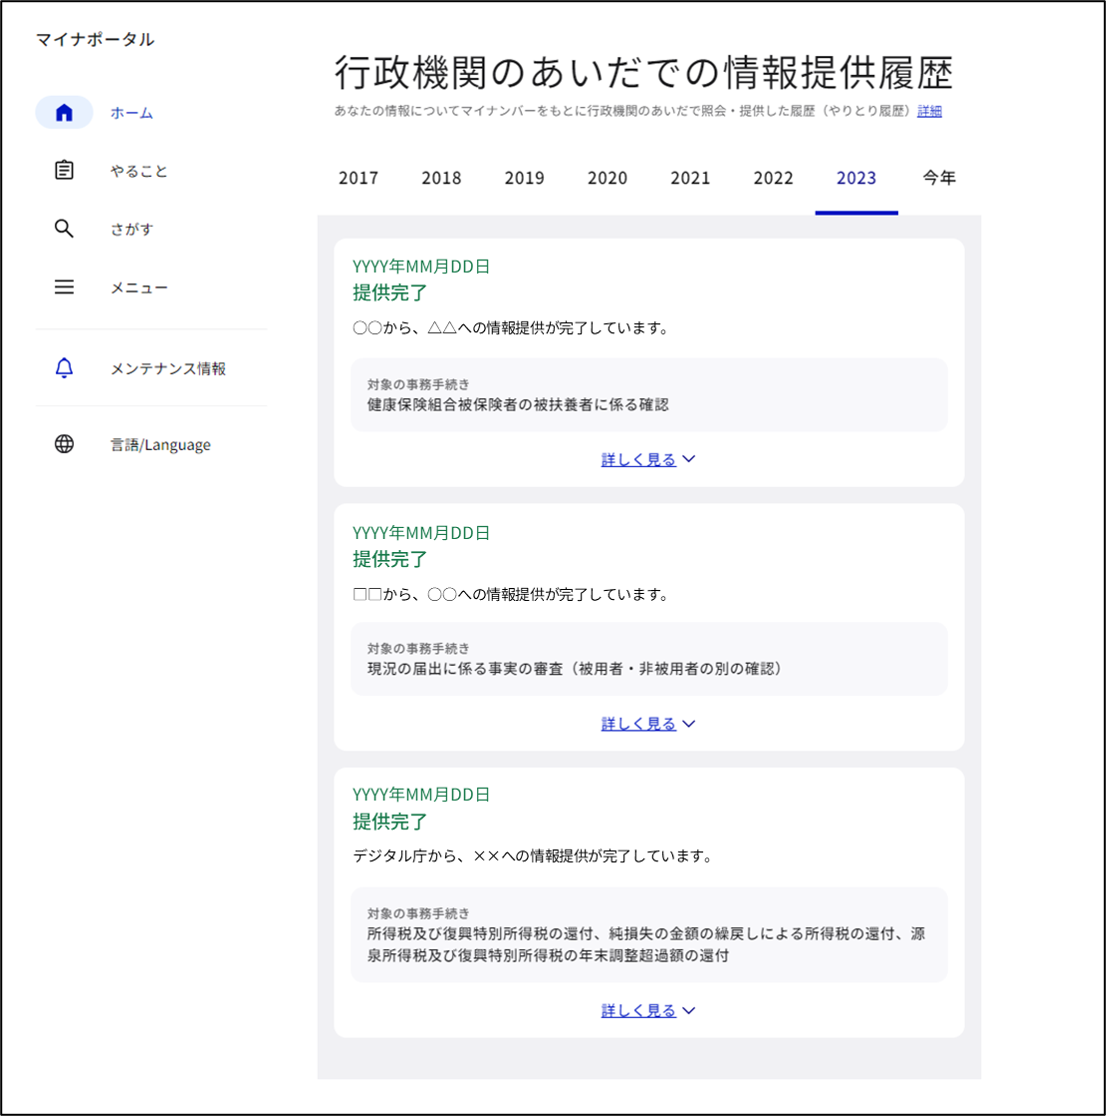Switch to the 2022 tab
1106x1116 pixels.
[x=774, y=178]
